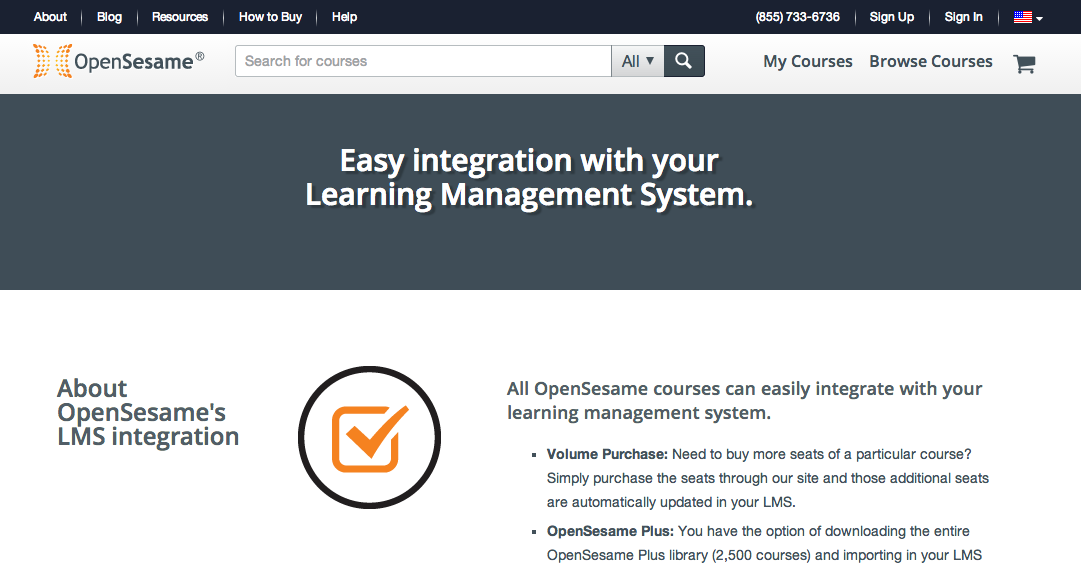Click the magnifying glass search button
The image size is (1081, 576).
[684, 61]
